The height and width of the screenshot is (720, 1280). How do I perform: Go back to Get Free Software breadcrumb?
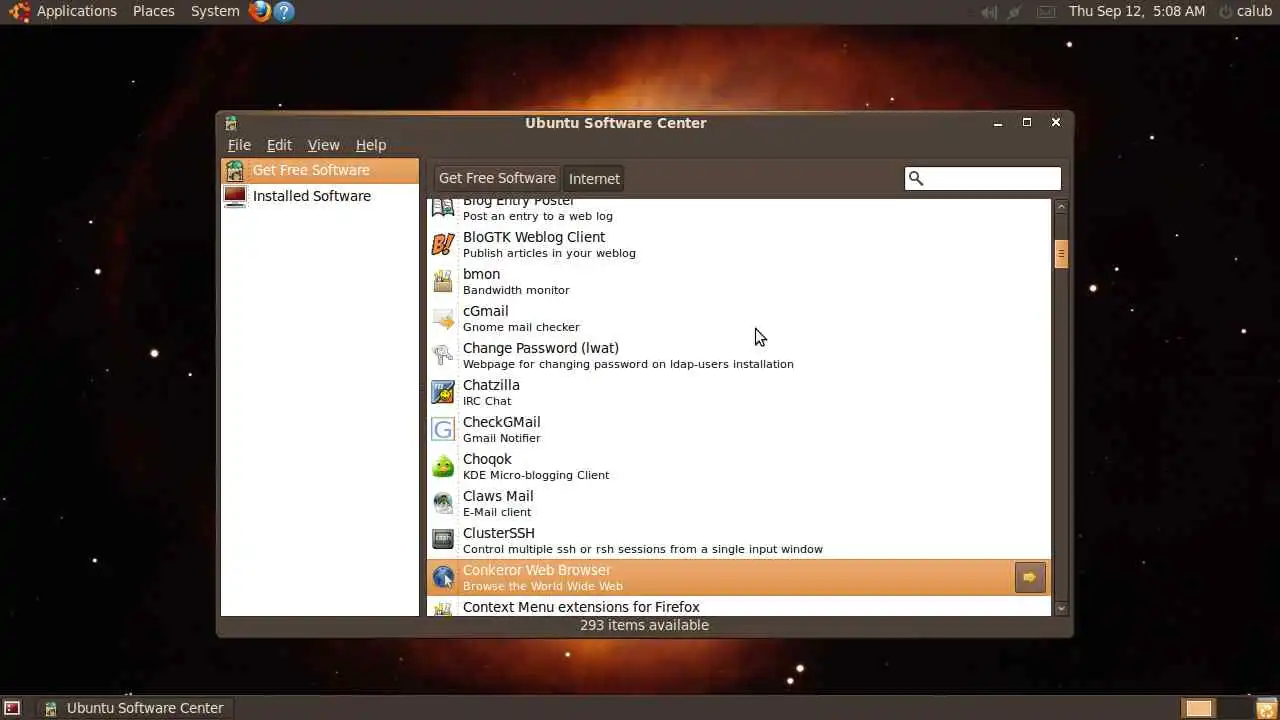coord(497,178)
